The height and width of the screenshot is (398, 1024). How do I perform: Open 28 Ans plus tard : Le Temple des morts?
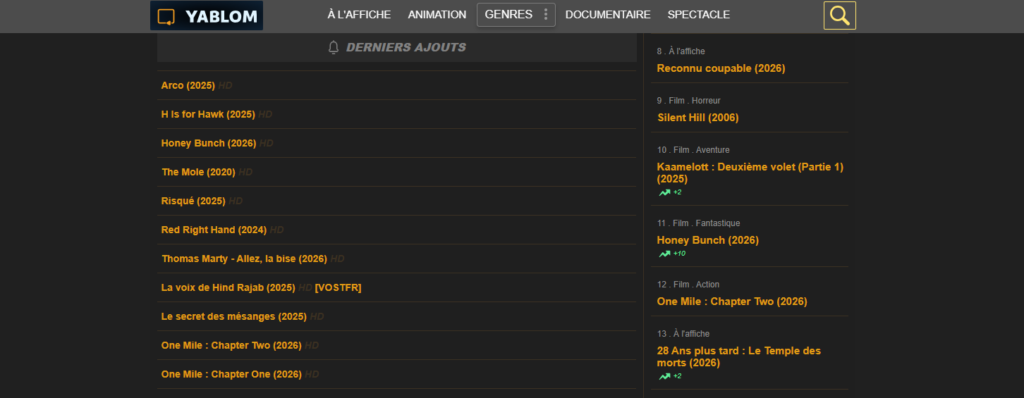739,357
